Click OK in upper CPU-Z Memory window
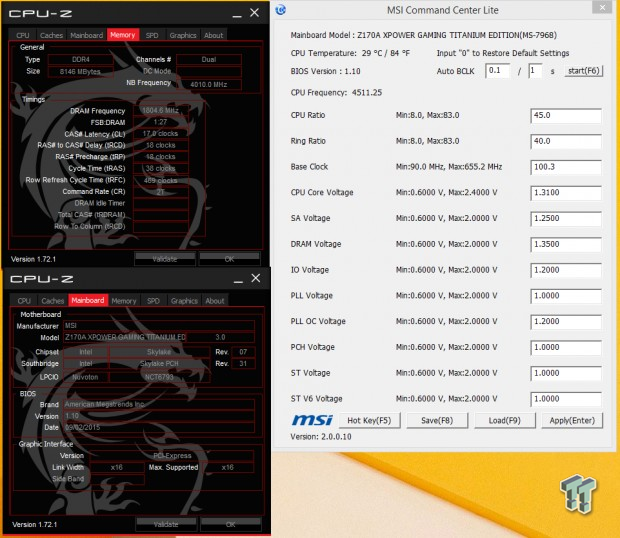Viewport: 620px width, 538px height. coord(229,259)
